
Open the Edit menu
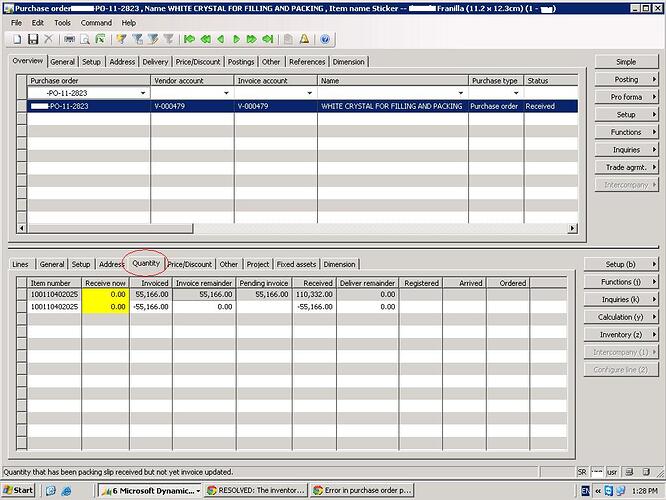tap(37, 23)
